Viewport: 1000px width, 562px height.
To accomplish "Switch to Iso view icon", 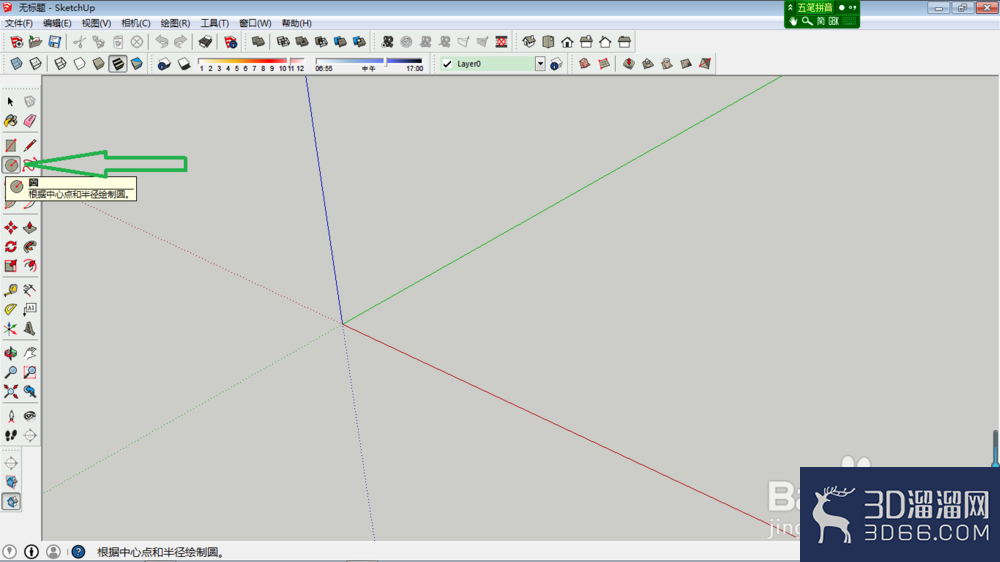I will tap(529, 42).
